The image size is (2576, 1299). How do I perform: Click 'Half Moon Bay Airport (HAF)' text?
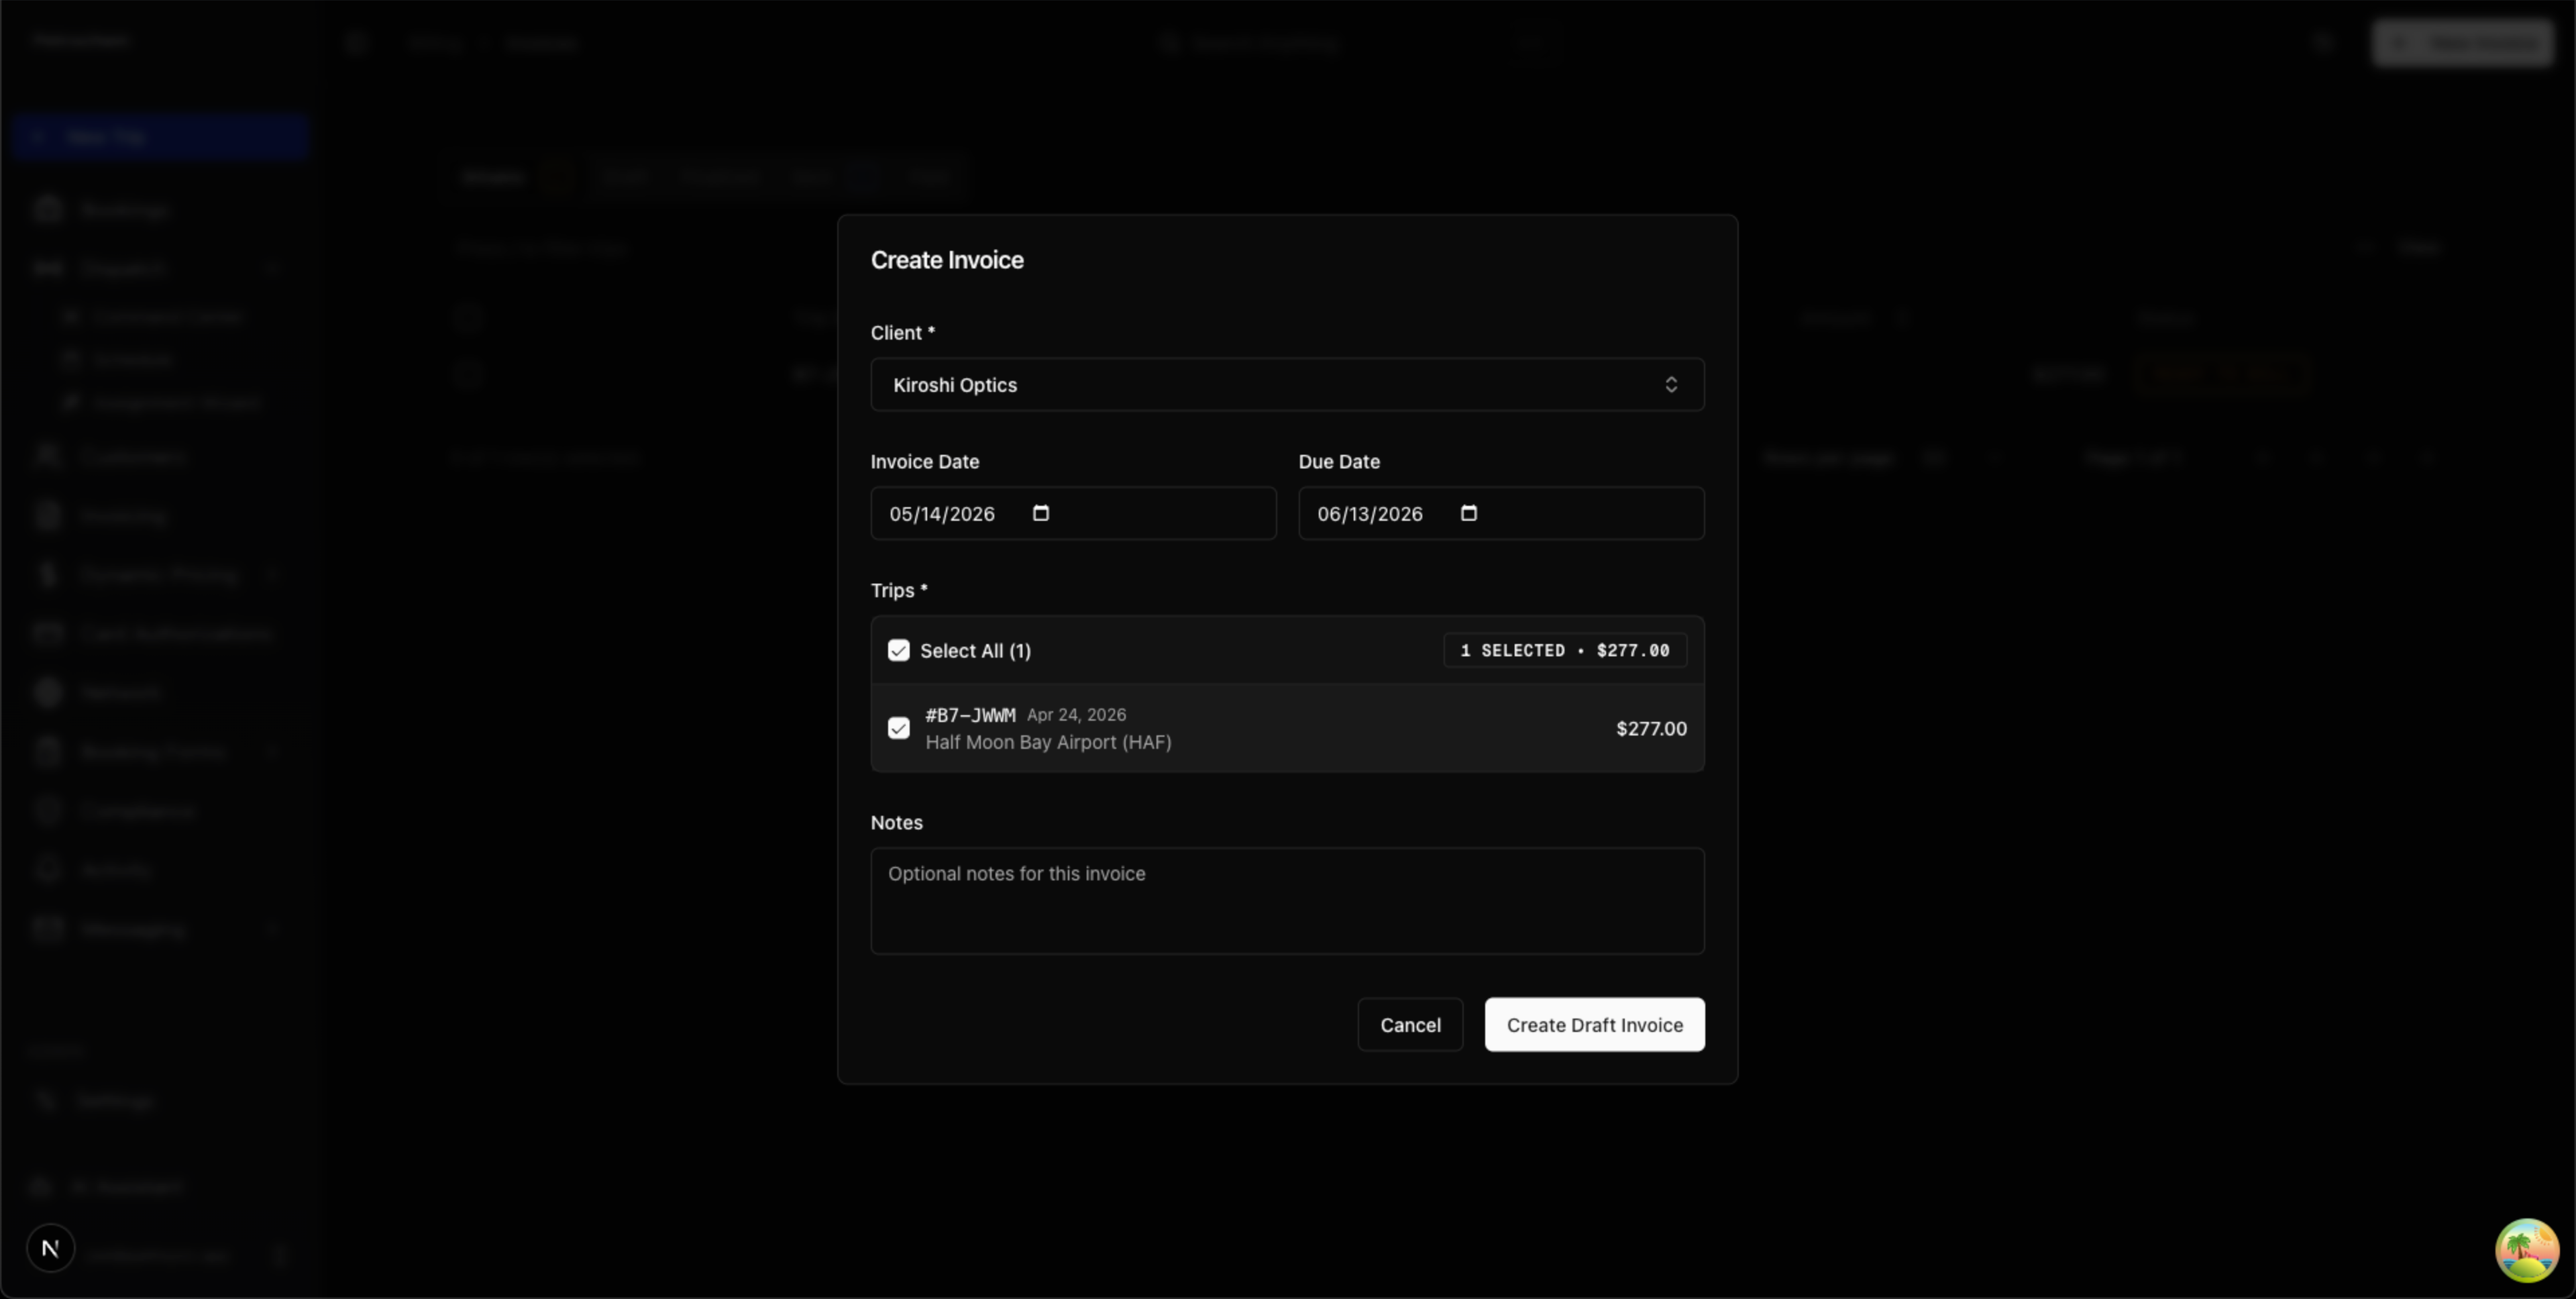pyautogui.click(x=1048, y=742)
